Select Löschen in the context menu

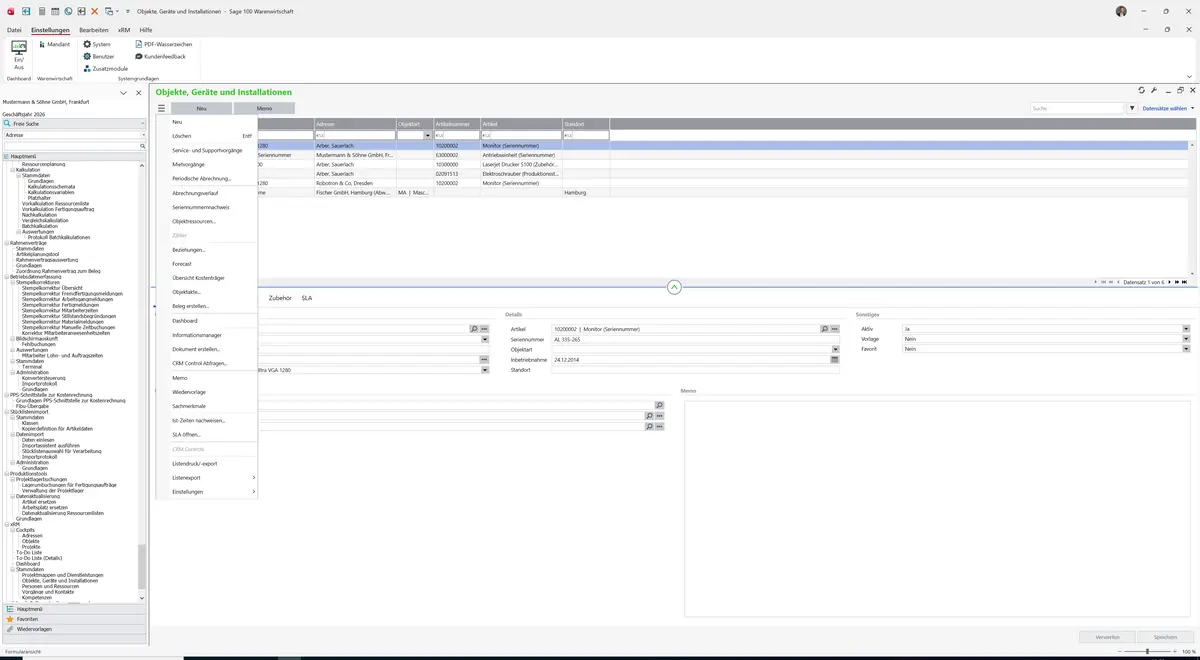(x=206, y=136)
